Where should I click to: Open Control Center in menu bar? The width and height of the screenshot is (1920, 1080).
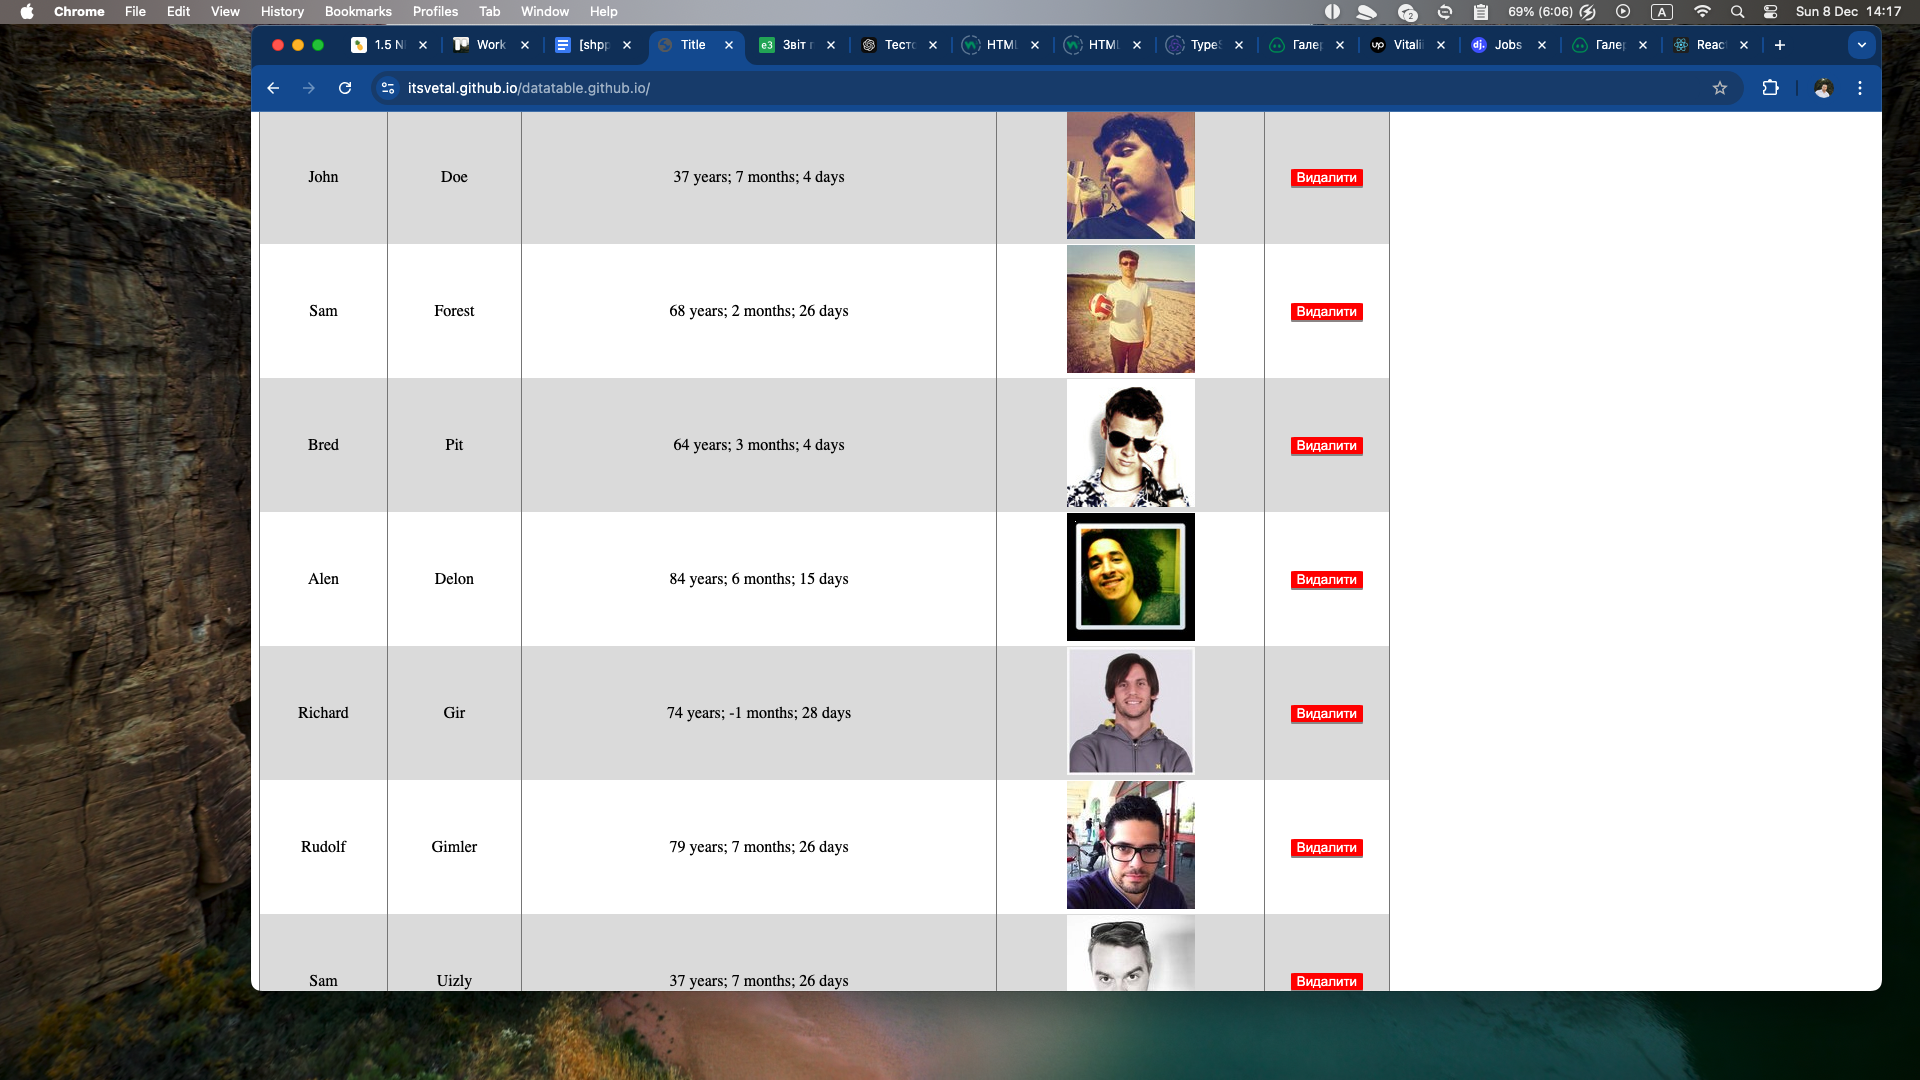point(1771,12)
